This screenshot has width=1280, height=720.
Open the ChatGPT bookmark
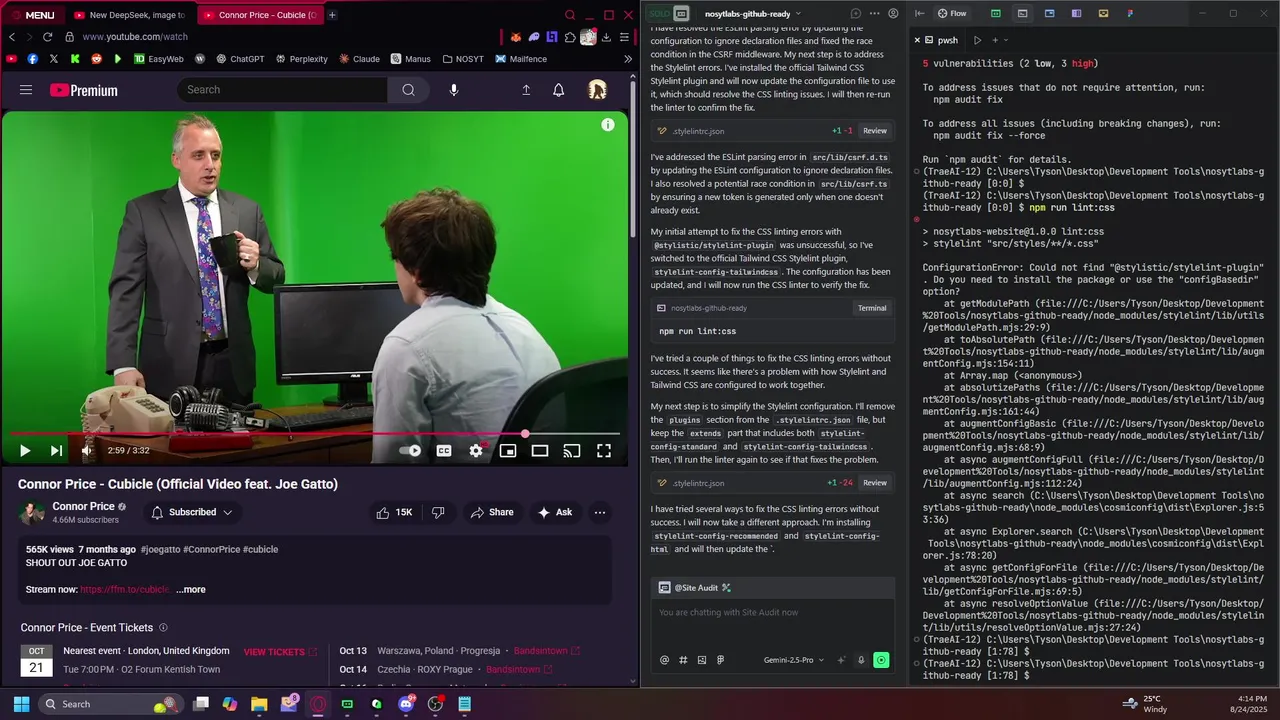coord(240,59)
